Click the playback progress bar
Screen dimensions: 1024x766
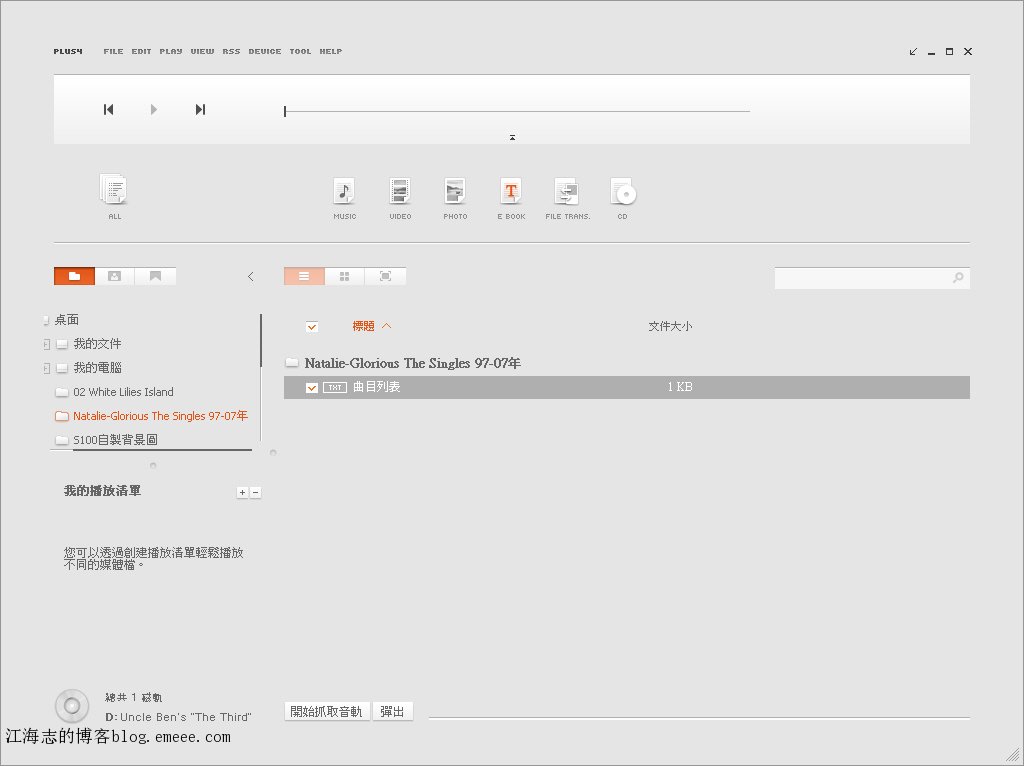pos(517,112)
